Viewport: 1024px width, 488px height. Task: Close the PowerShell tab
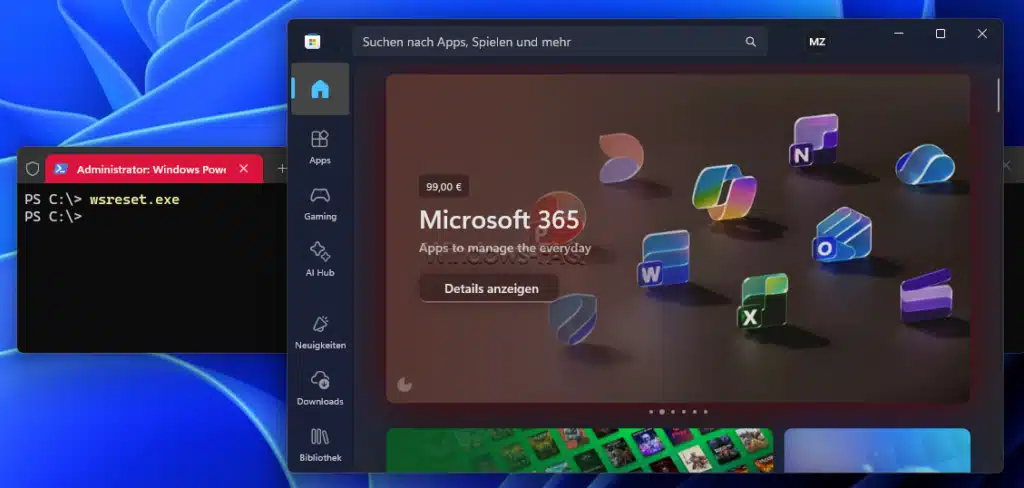[244, 169]
